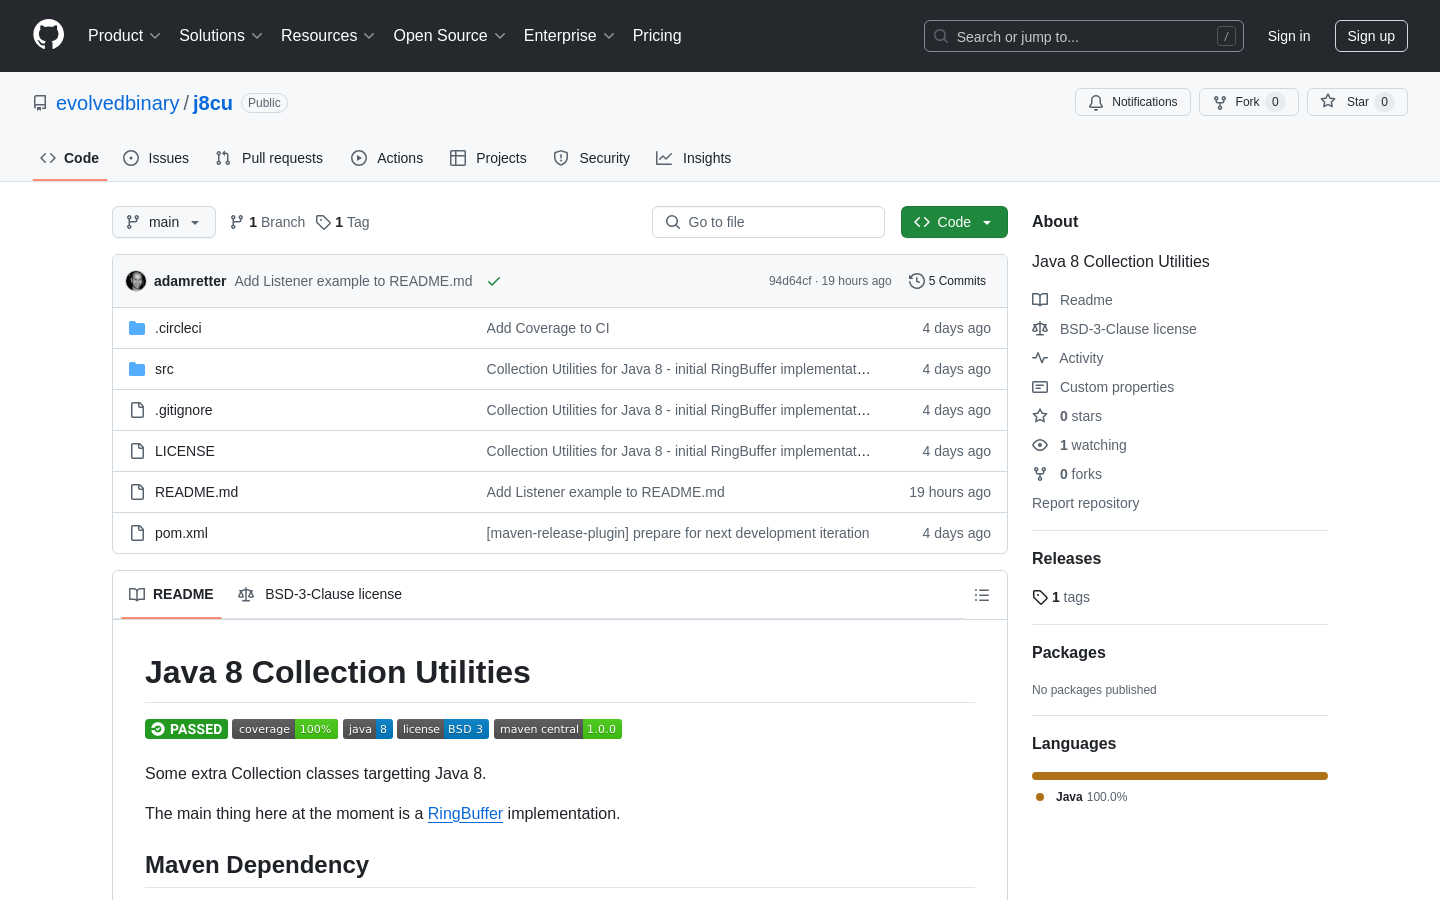1440x900 pixels.
Task: Click the pom.xml file icon
Action: (137, 533)
